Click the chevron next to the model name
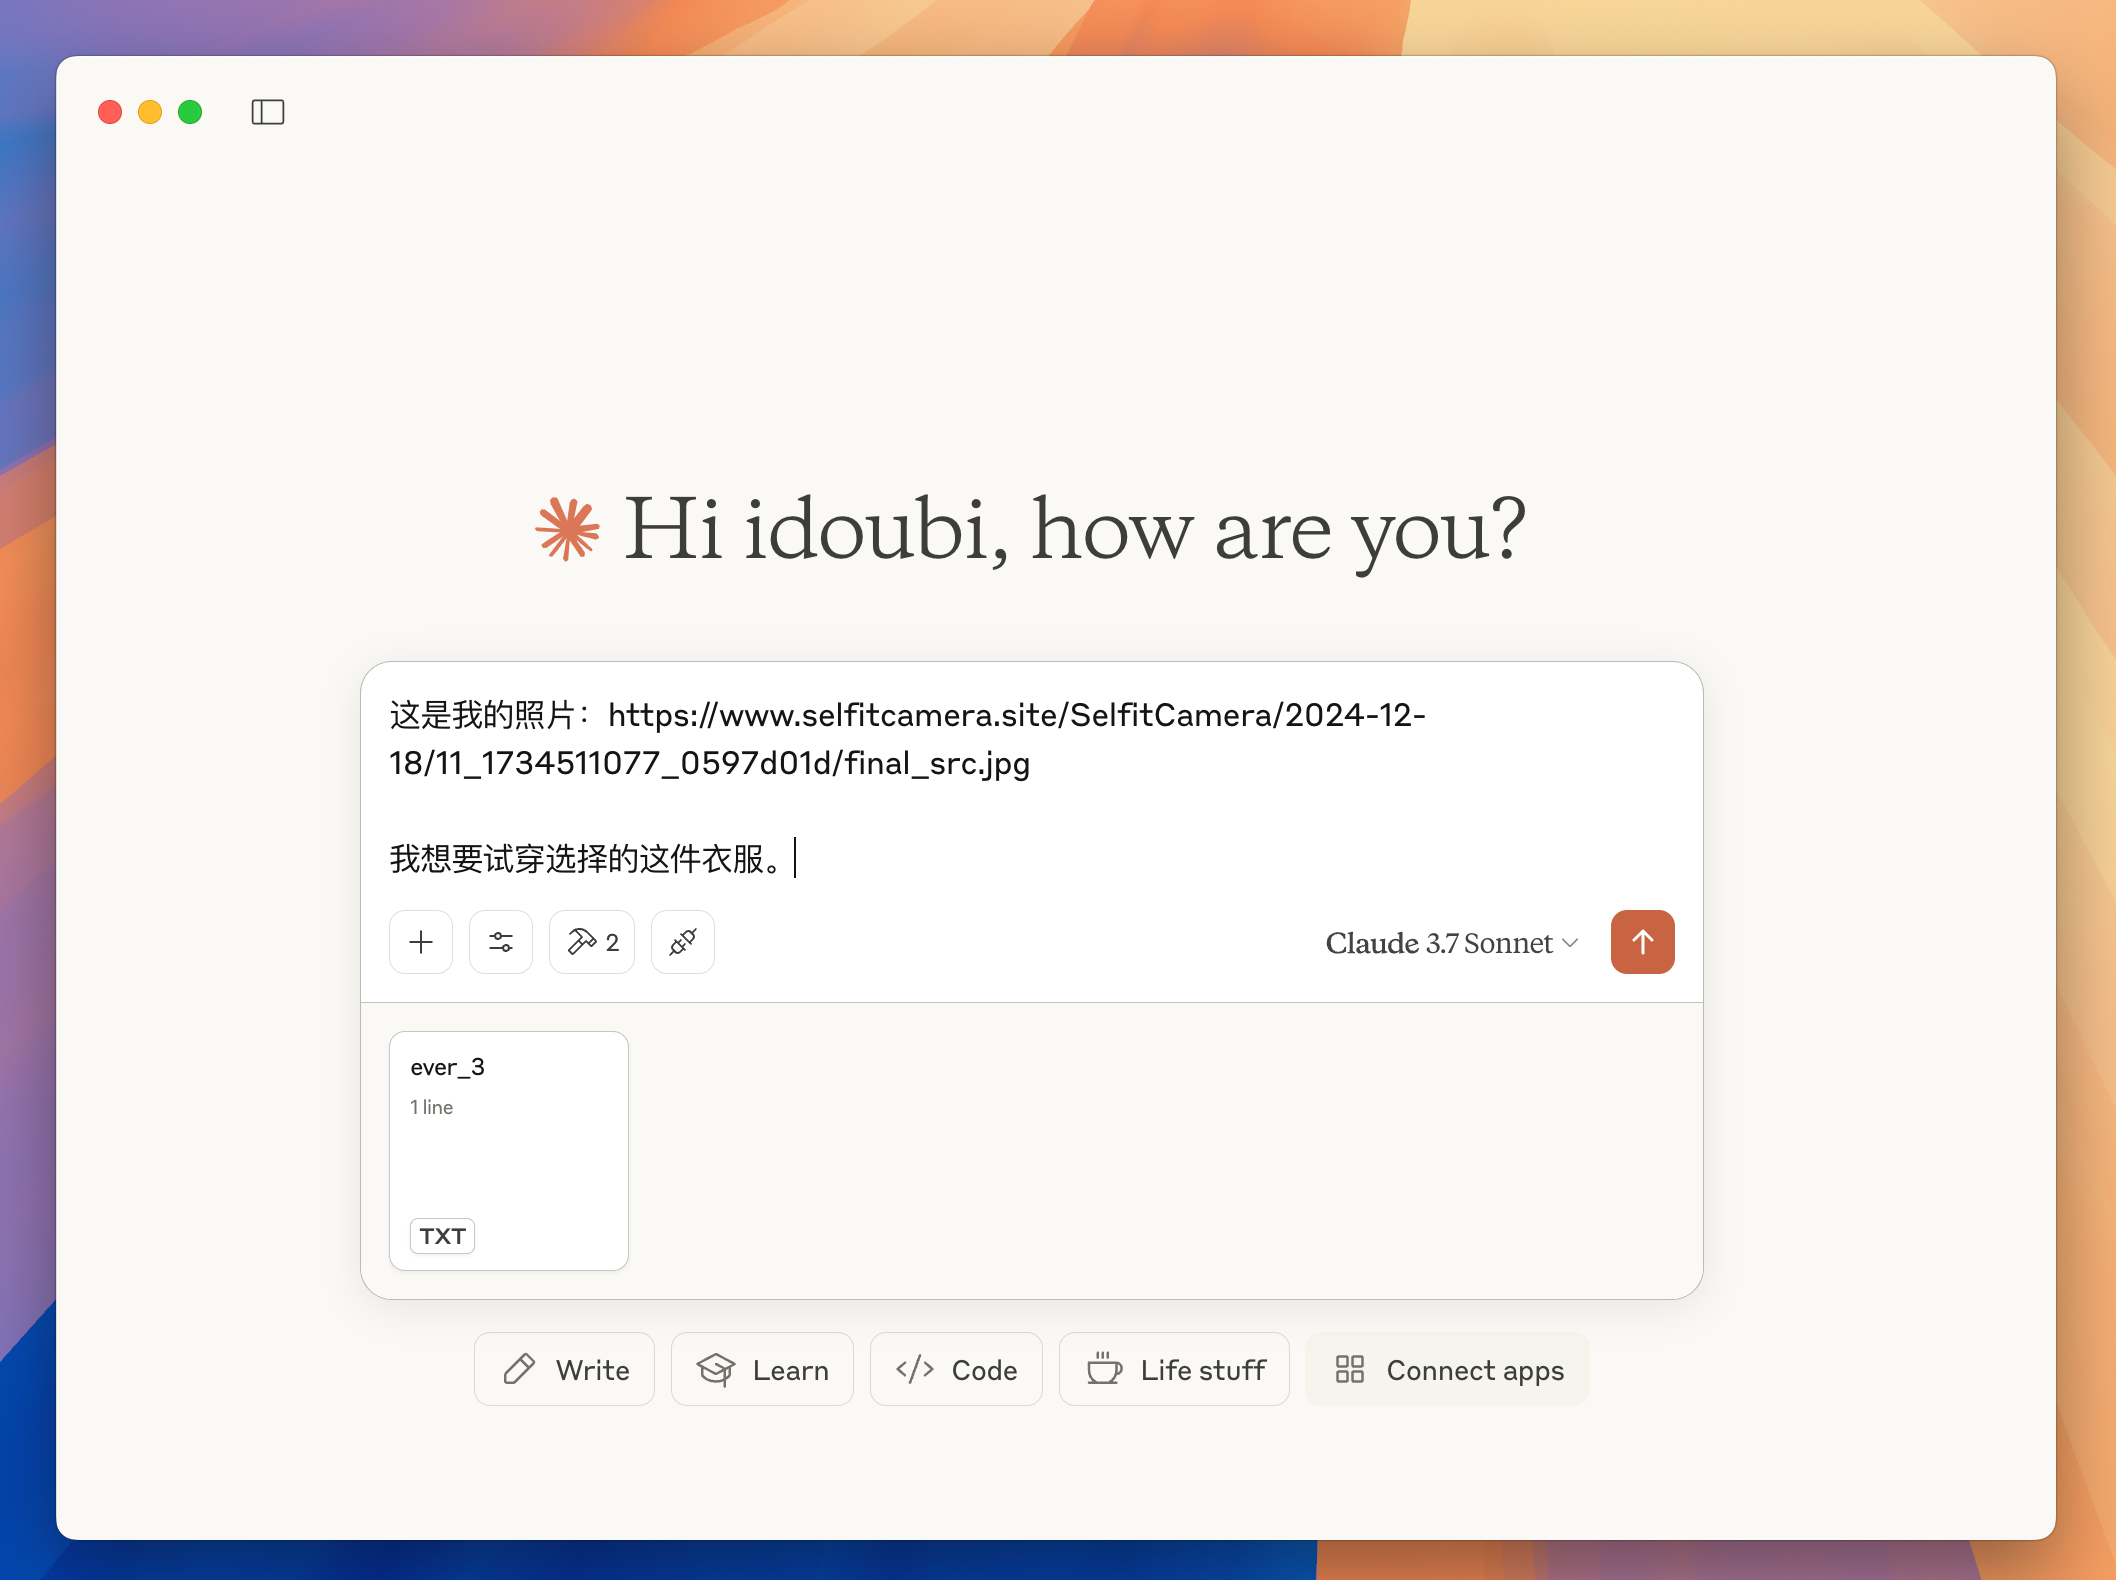The height and width of the screenshot is (1580, 2116). (1571, 943)
